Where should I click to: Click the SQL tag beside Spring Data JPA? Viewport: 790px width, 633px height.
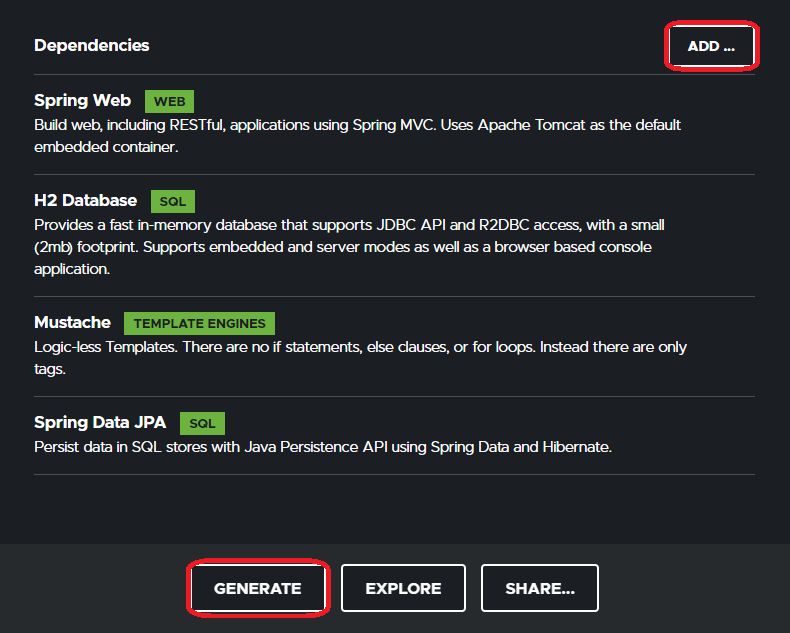coord(203,423)
